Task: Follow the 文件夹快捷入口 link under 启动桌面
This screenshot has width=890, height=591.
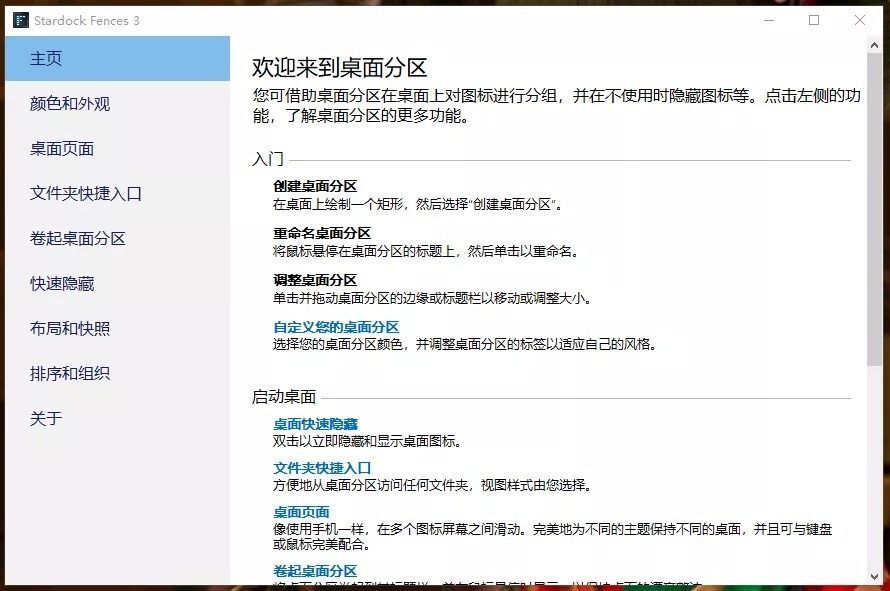Action: tap(322, 468)
